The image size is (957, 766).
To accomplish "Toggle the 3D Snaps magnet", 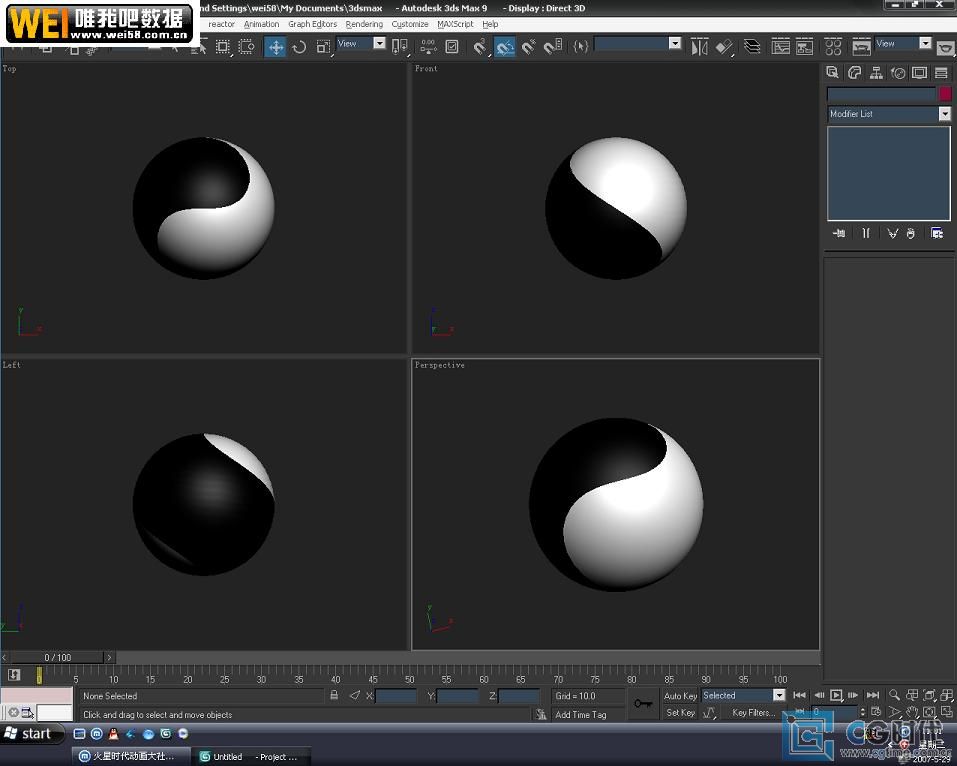I will pos(480,47).
